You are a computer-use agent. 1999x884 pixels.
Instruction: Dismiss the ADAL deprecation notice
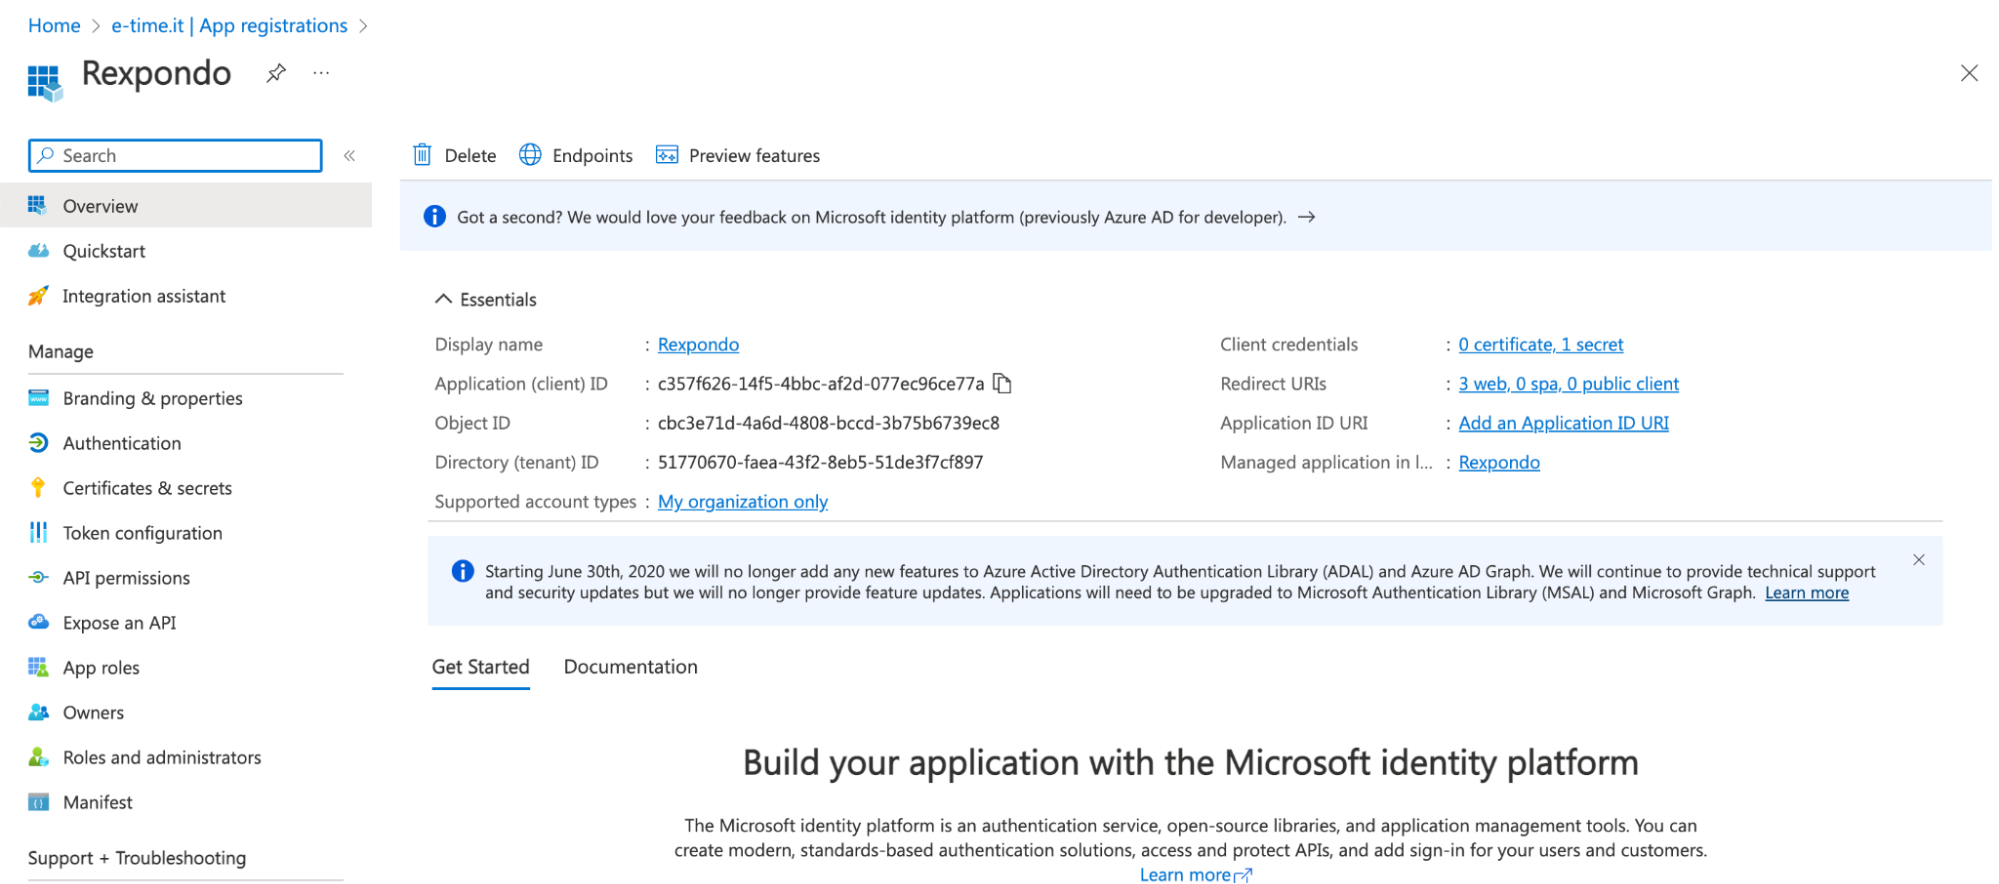(x=1918, y=560)
